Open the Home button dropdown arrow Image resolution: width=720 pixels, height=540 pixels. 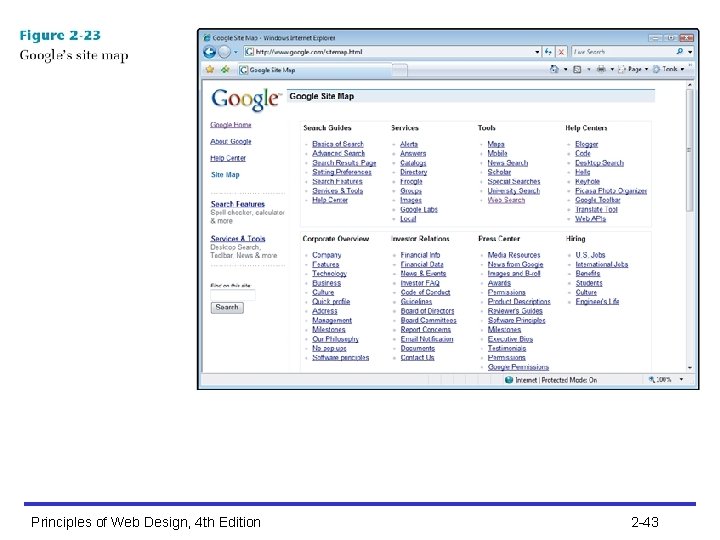(565, 69)
